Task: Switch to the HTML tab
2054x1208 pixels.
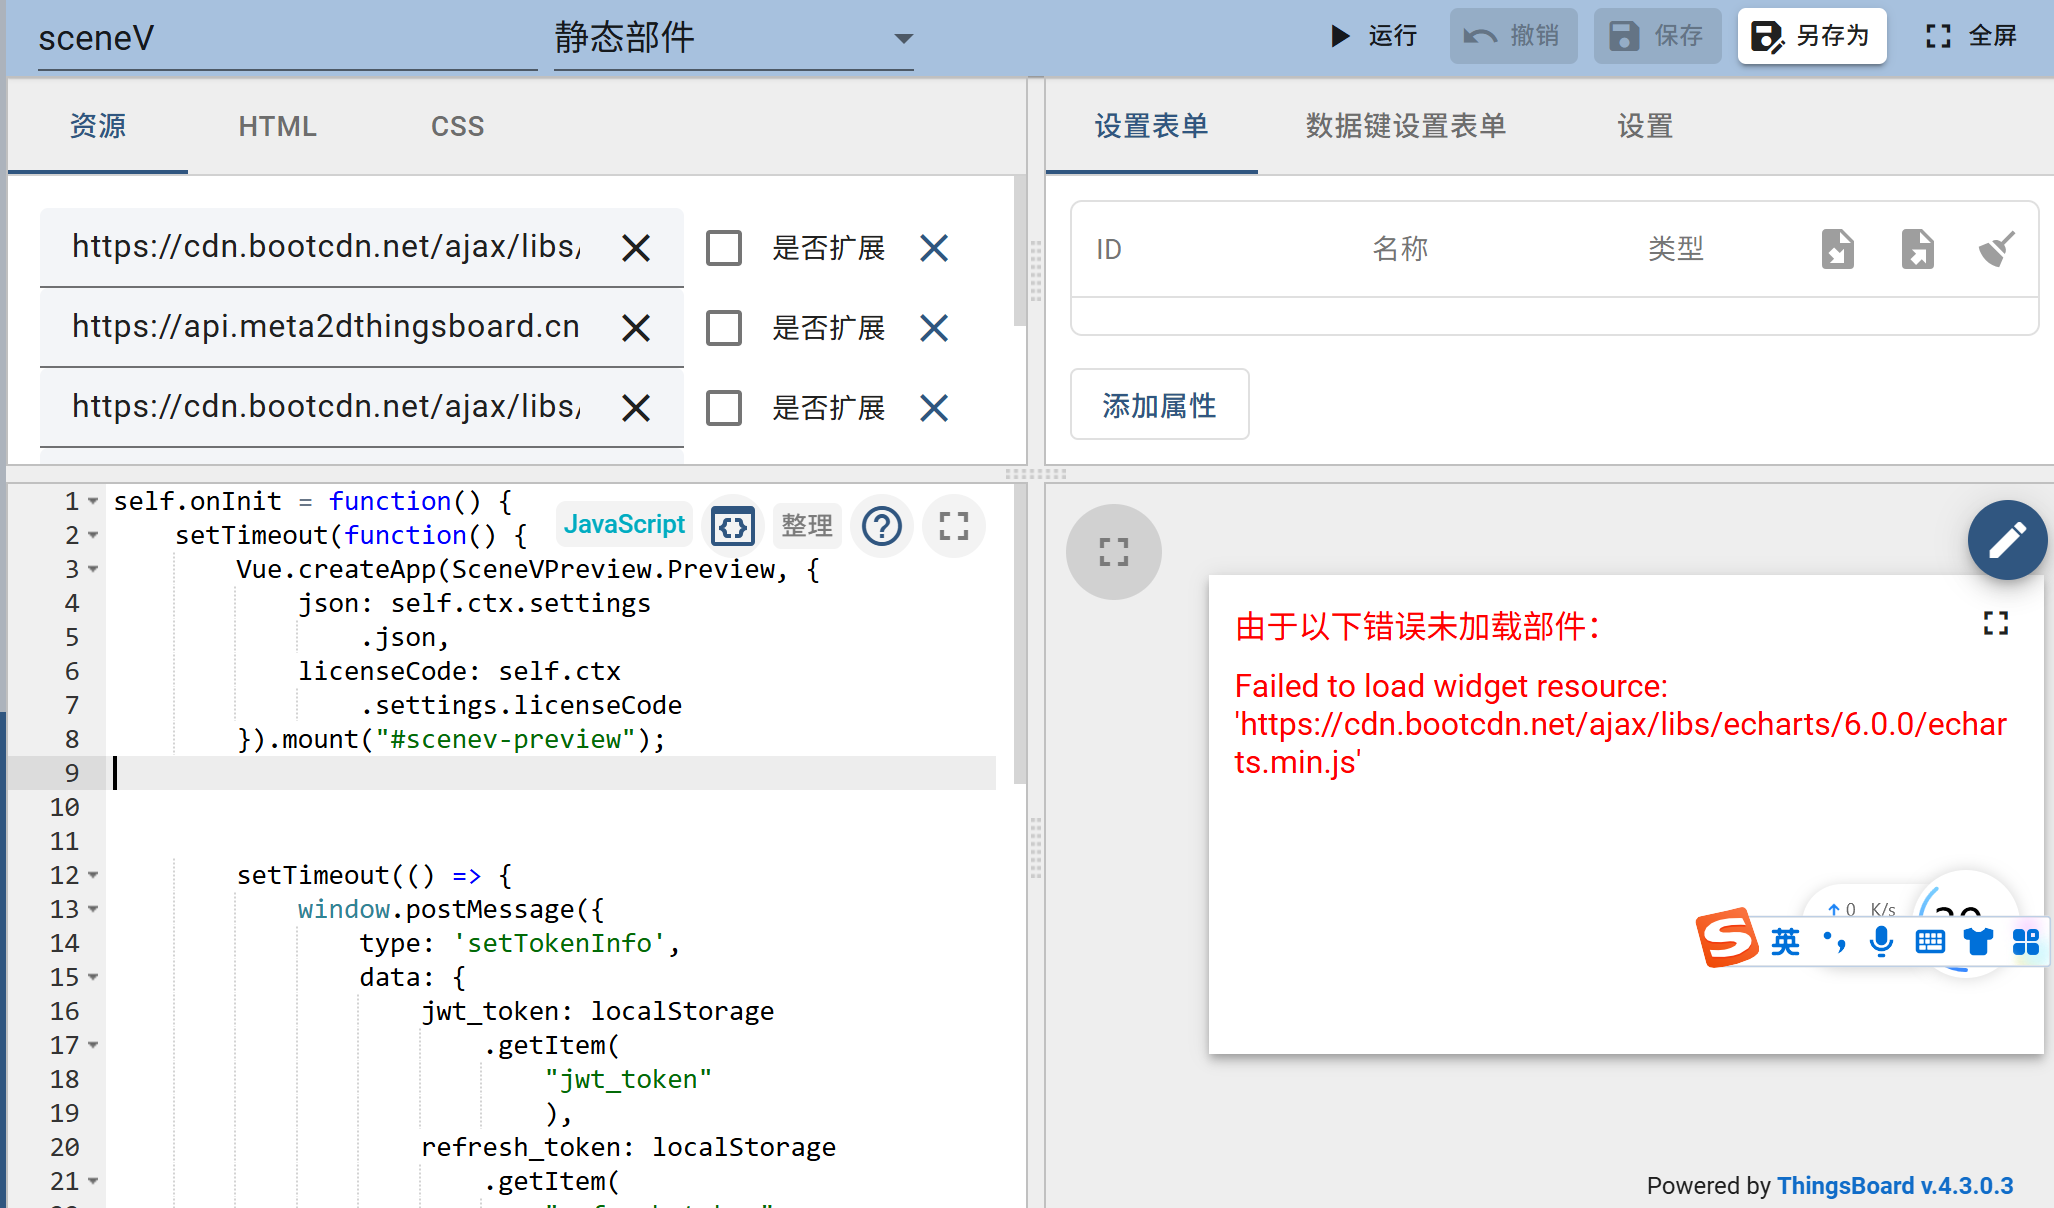Action: [277, 126]
